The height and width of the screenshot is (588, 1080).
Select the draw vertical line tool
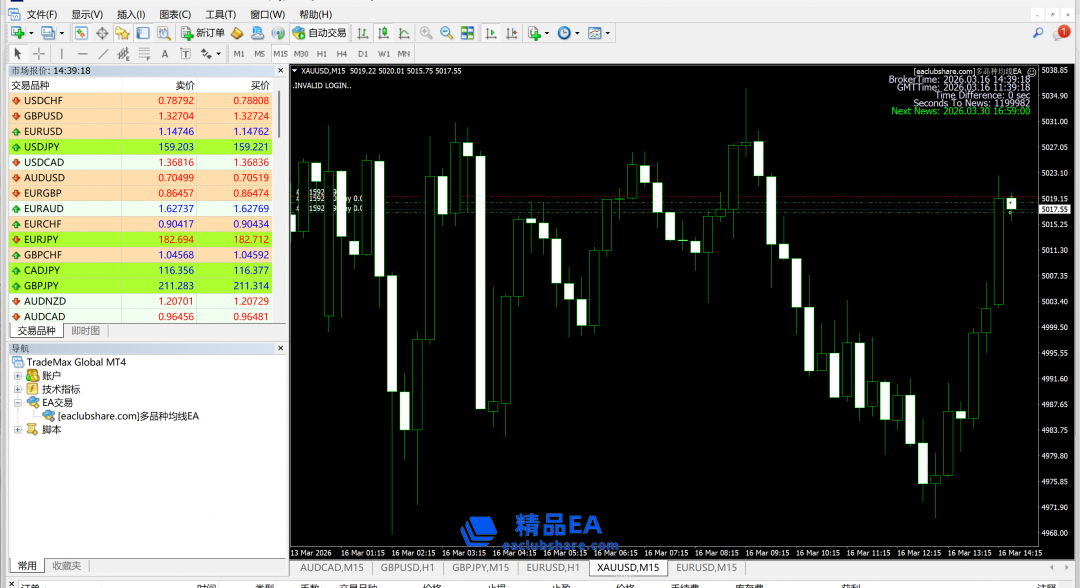(62, 53)
